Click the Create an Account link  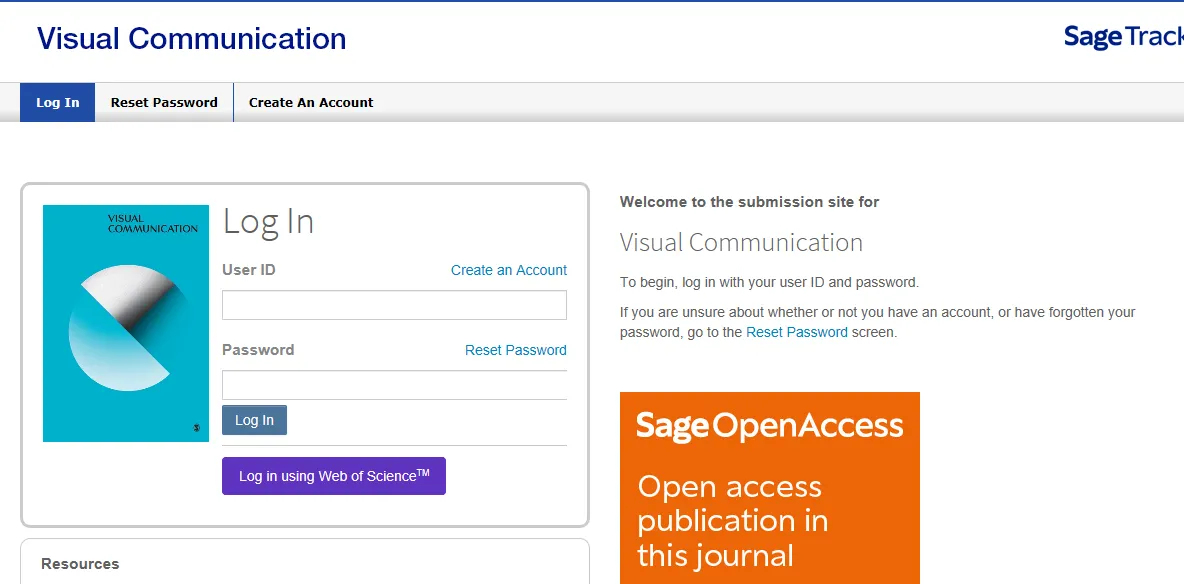[509, 270]
